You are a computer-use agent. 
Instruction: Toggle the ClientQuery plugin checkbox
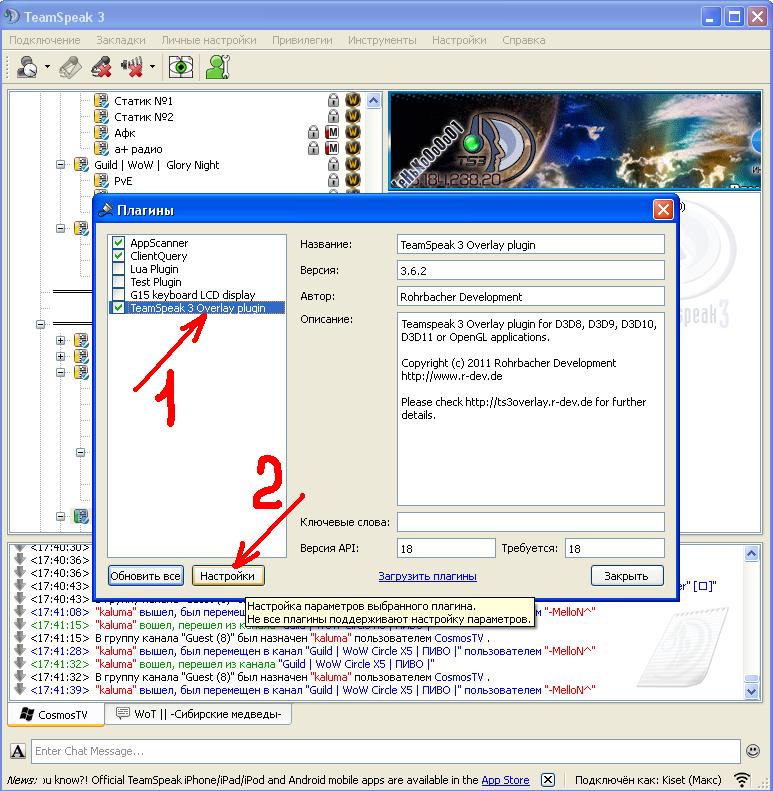coord(119,256)
